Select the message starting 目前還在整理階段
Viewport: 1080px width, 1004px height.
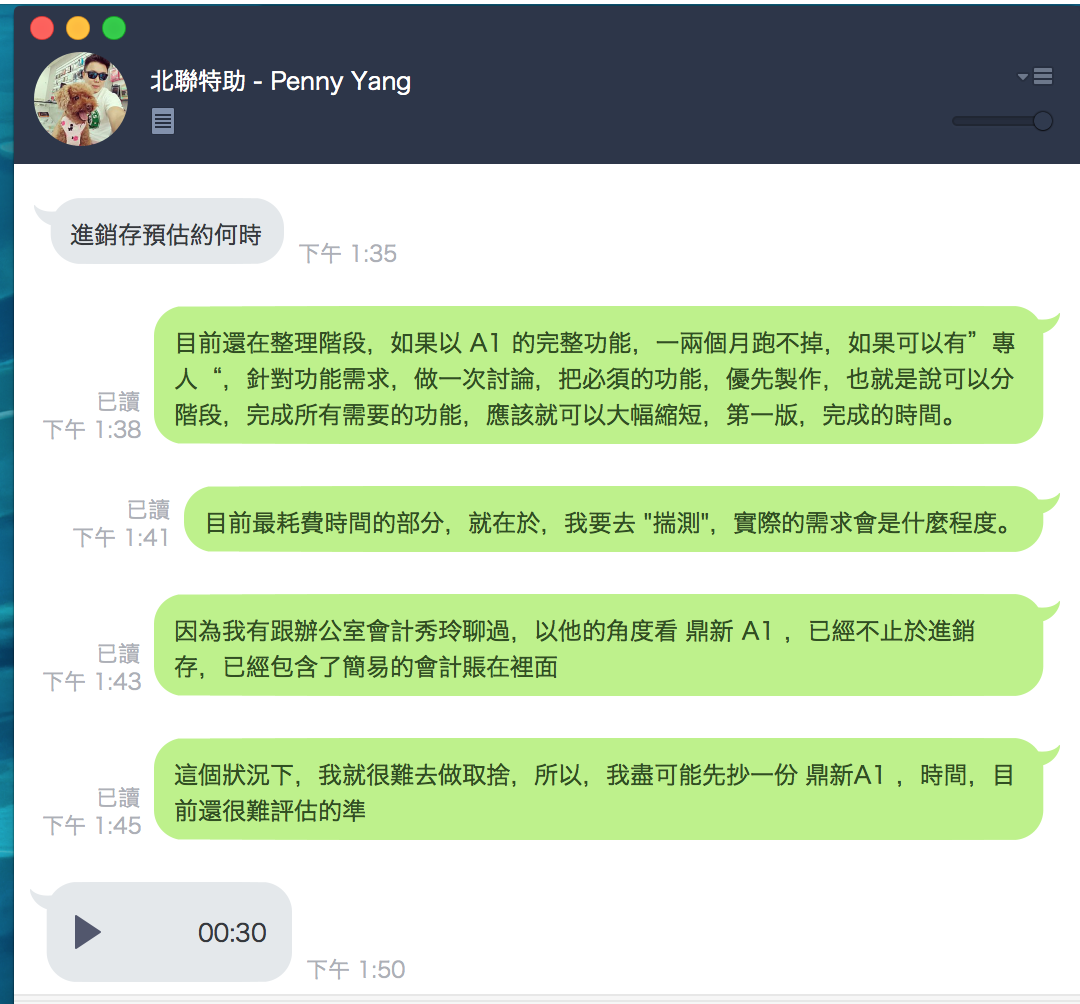click(598, 375)
